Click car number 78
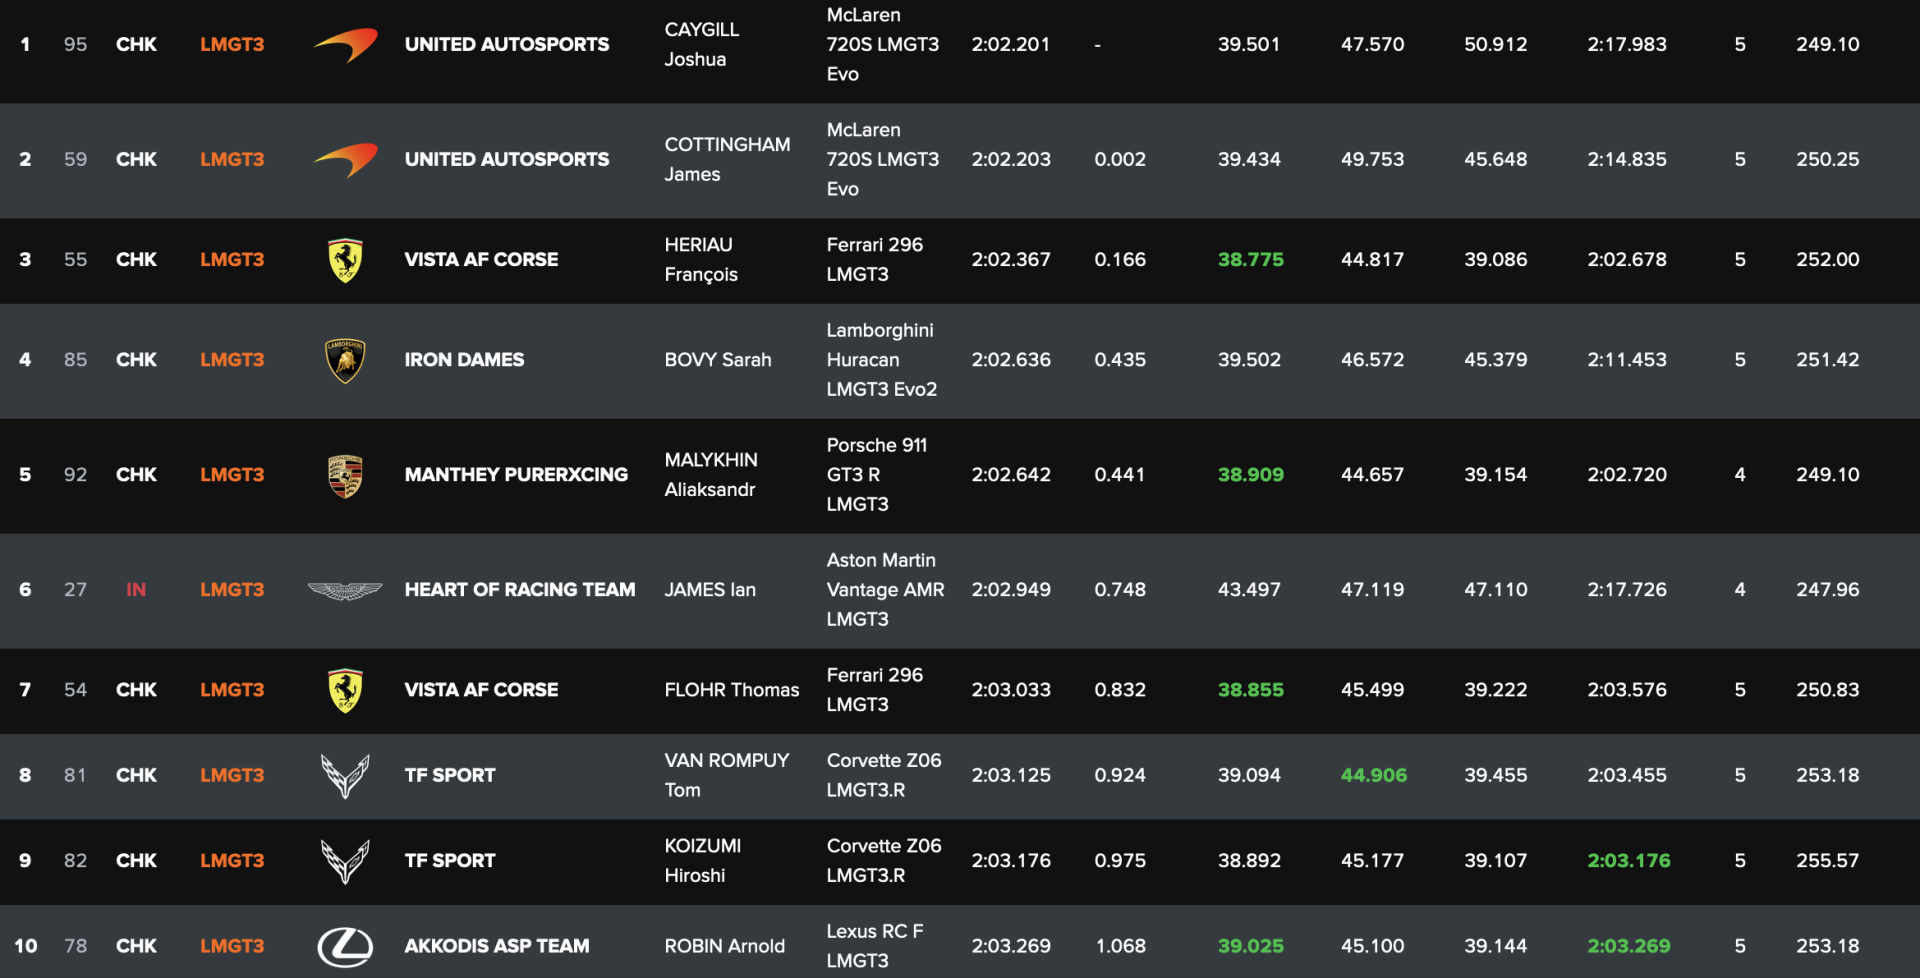 tap(75, 946)
